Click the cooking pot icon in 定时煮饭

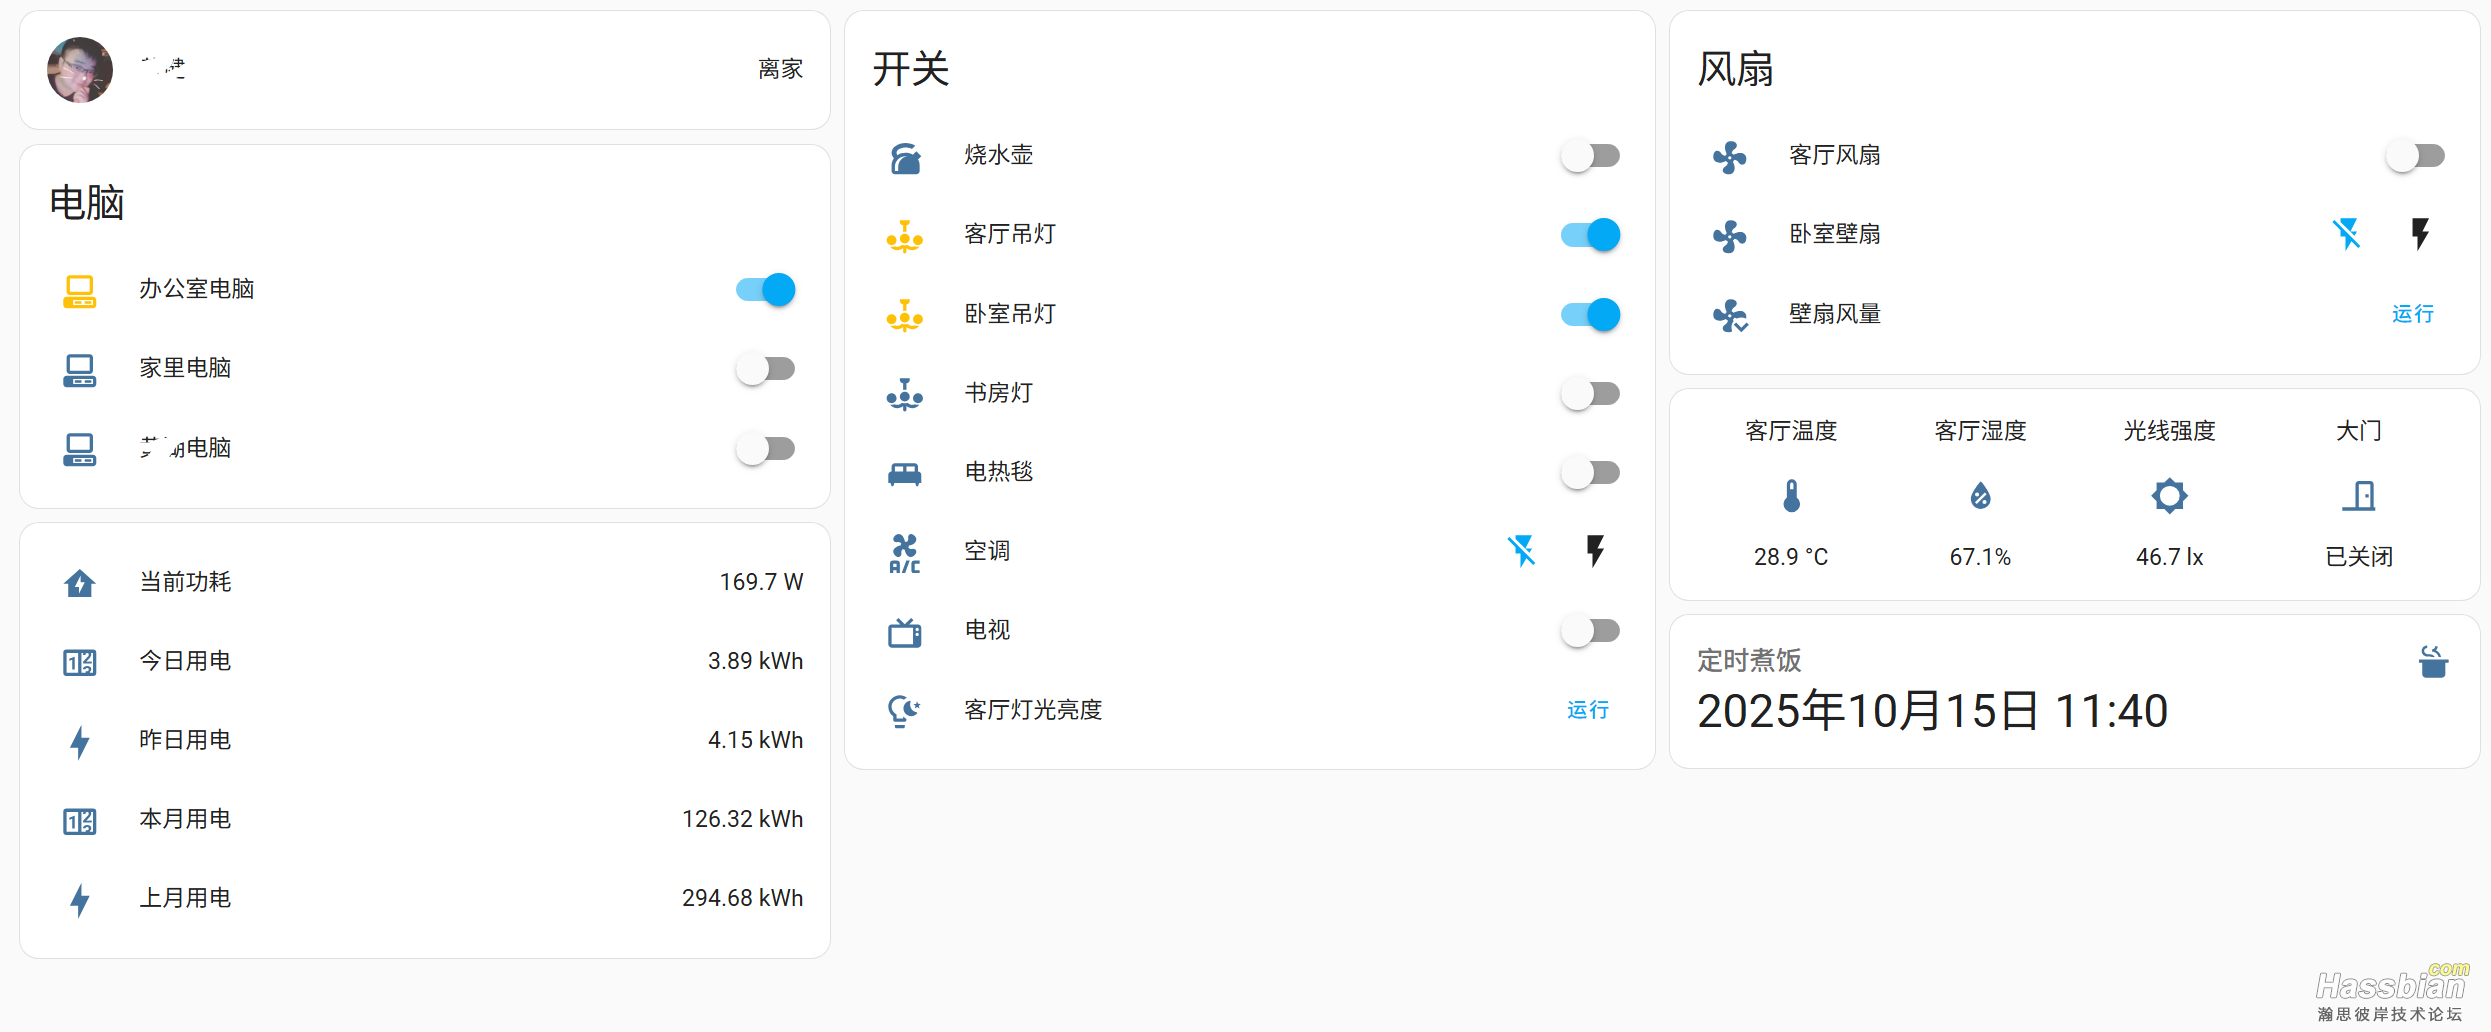2433,662
